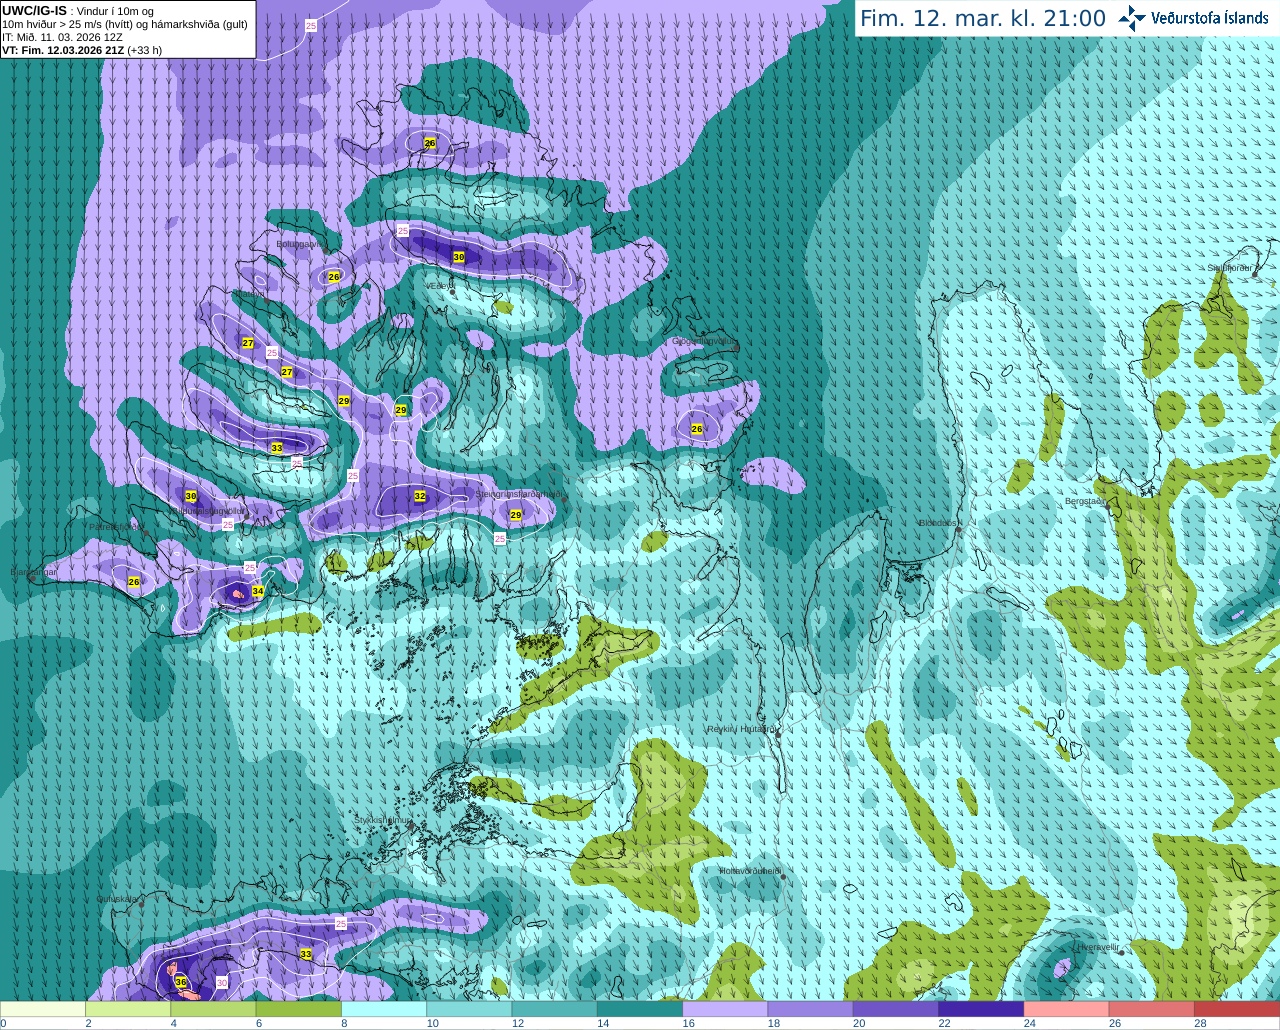Image resolution: width=1280 pixels, height=1030 pixels.
Task: Click the Bergstaðir station label
Action: pos(1086,501)
